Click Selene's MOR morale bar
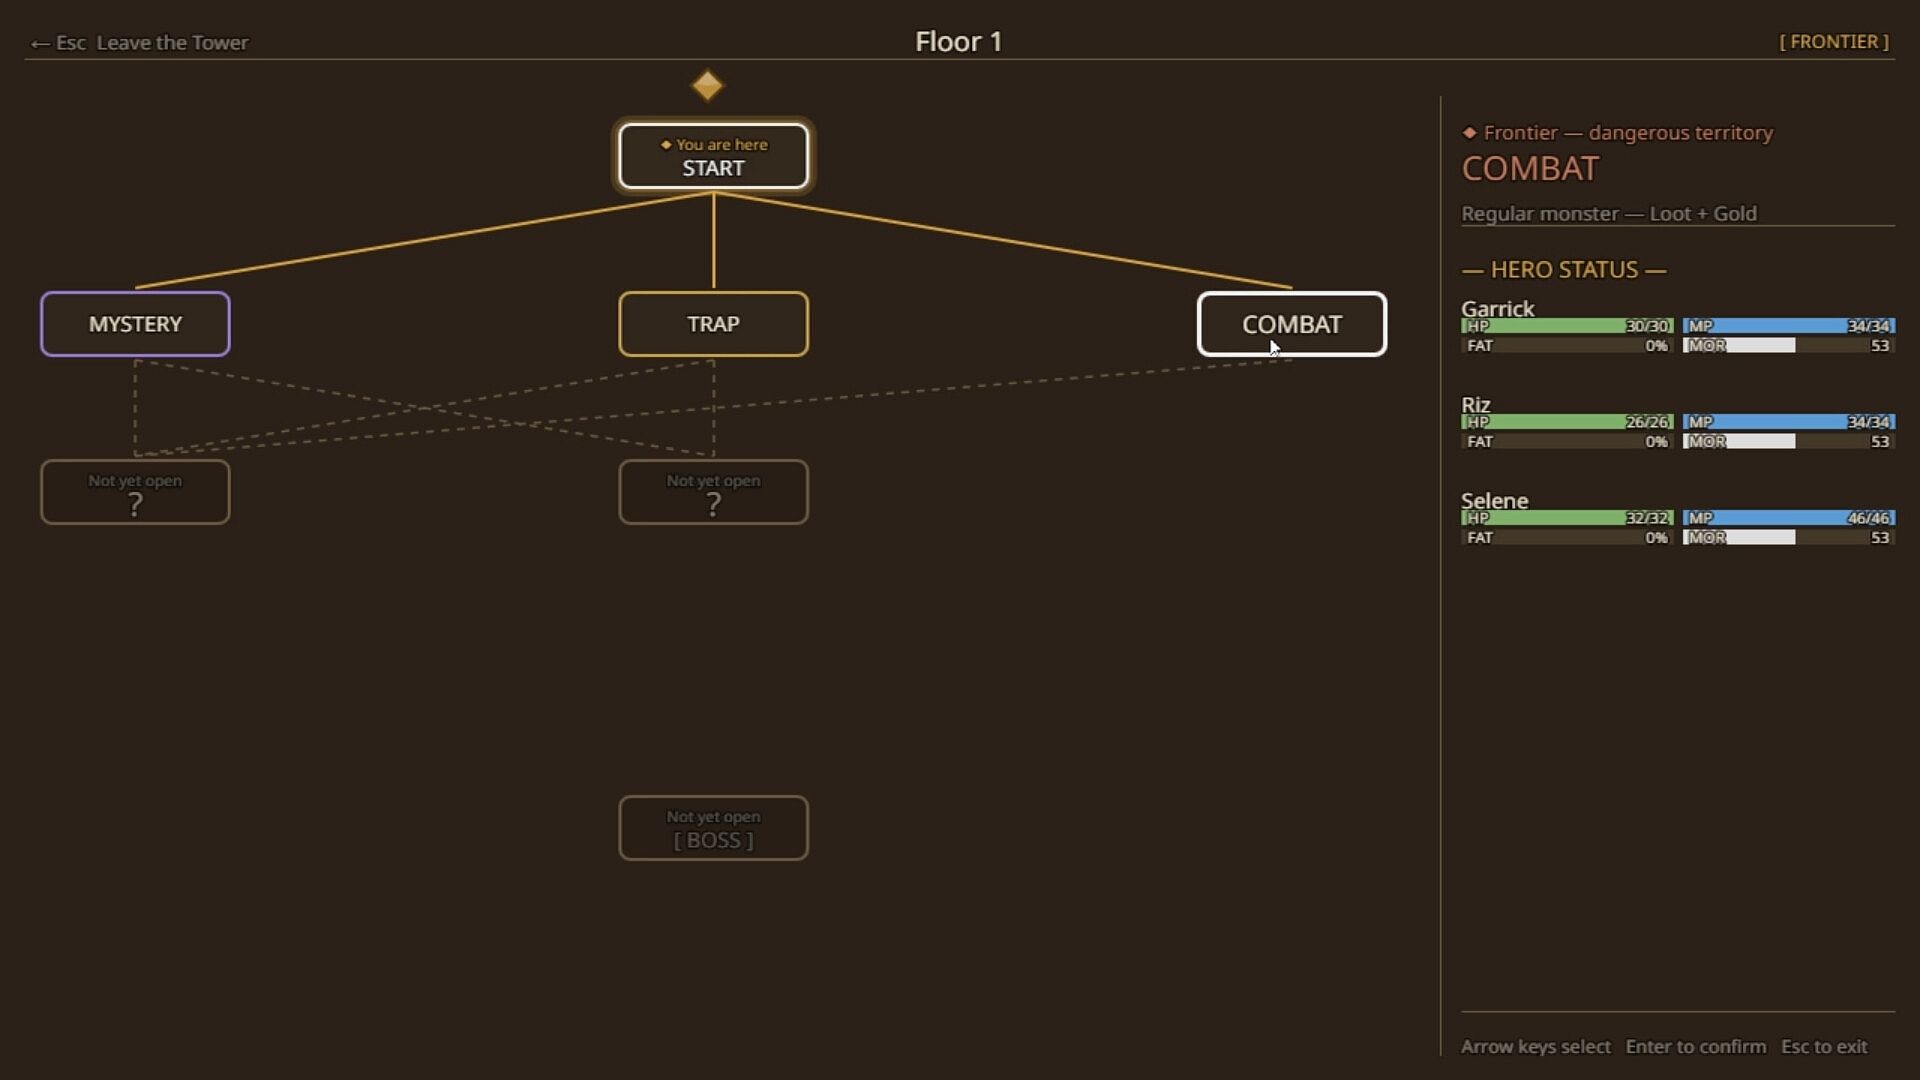Viewport: 1920px width, 1080px height. tap(1788, 537)
